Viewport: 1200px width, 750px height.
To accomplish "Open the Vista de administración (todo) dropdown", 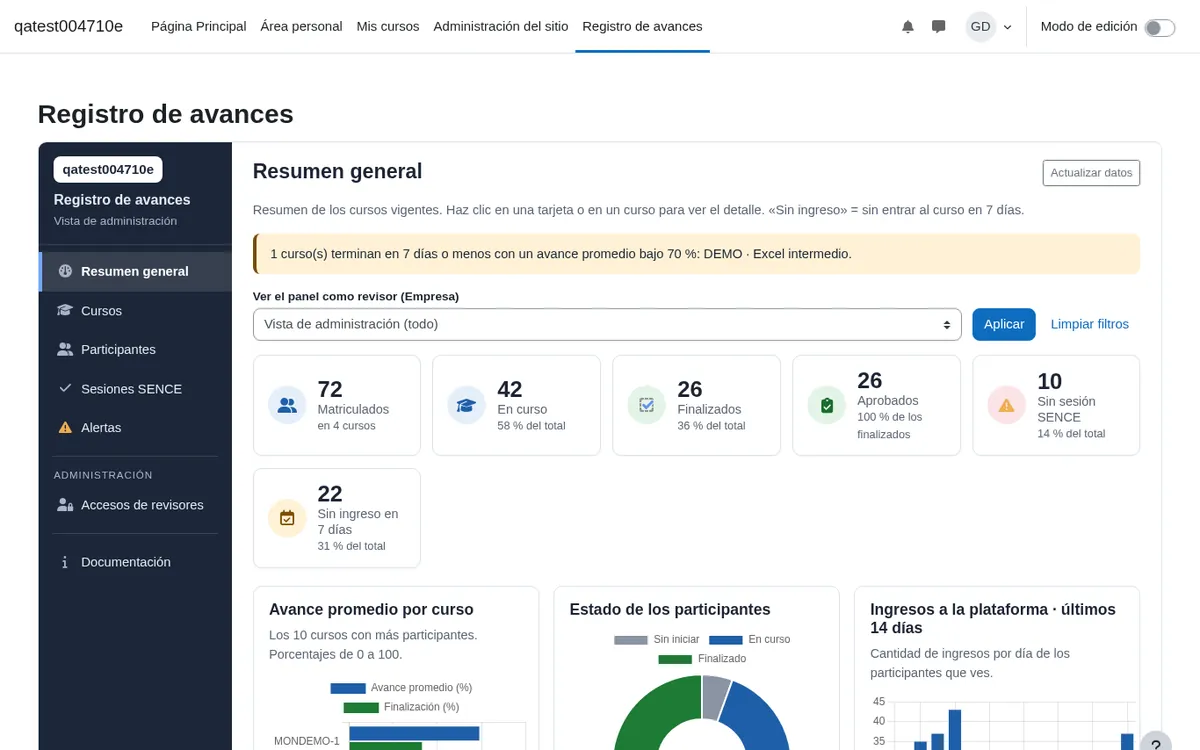I will tap(607, 324).
